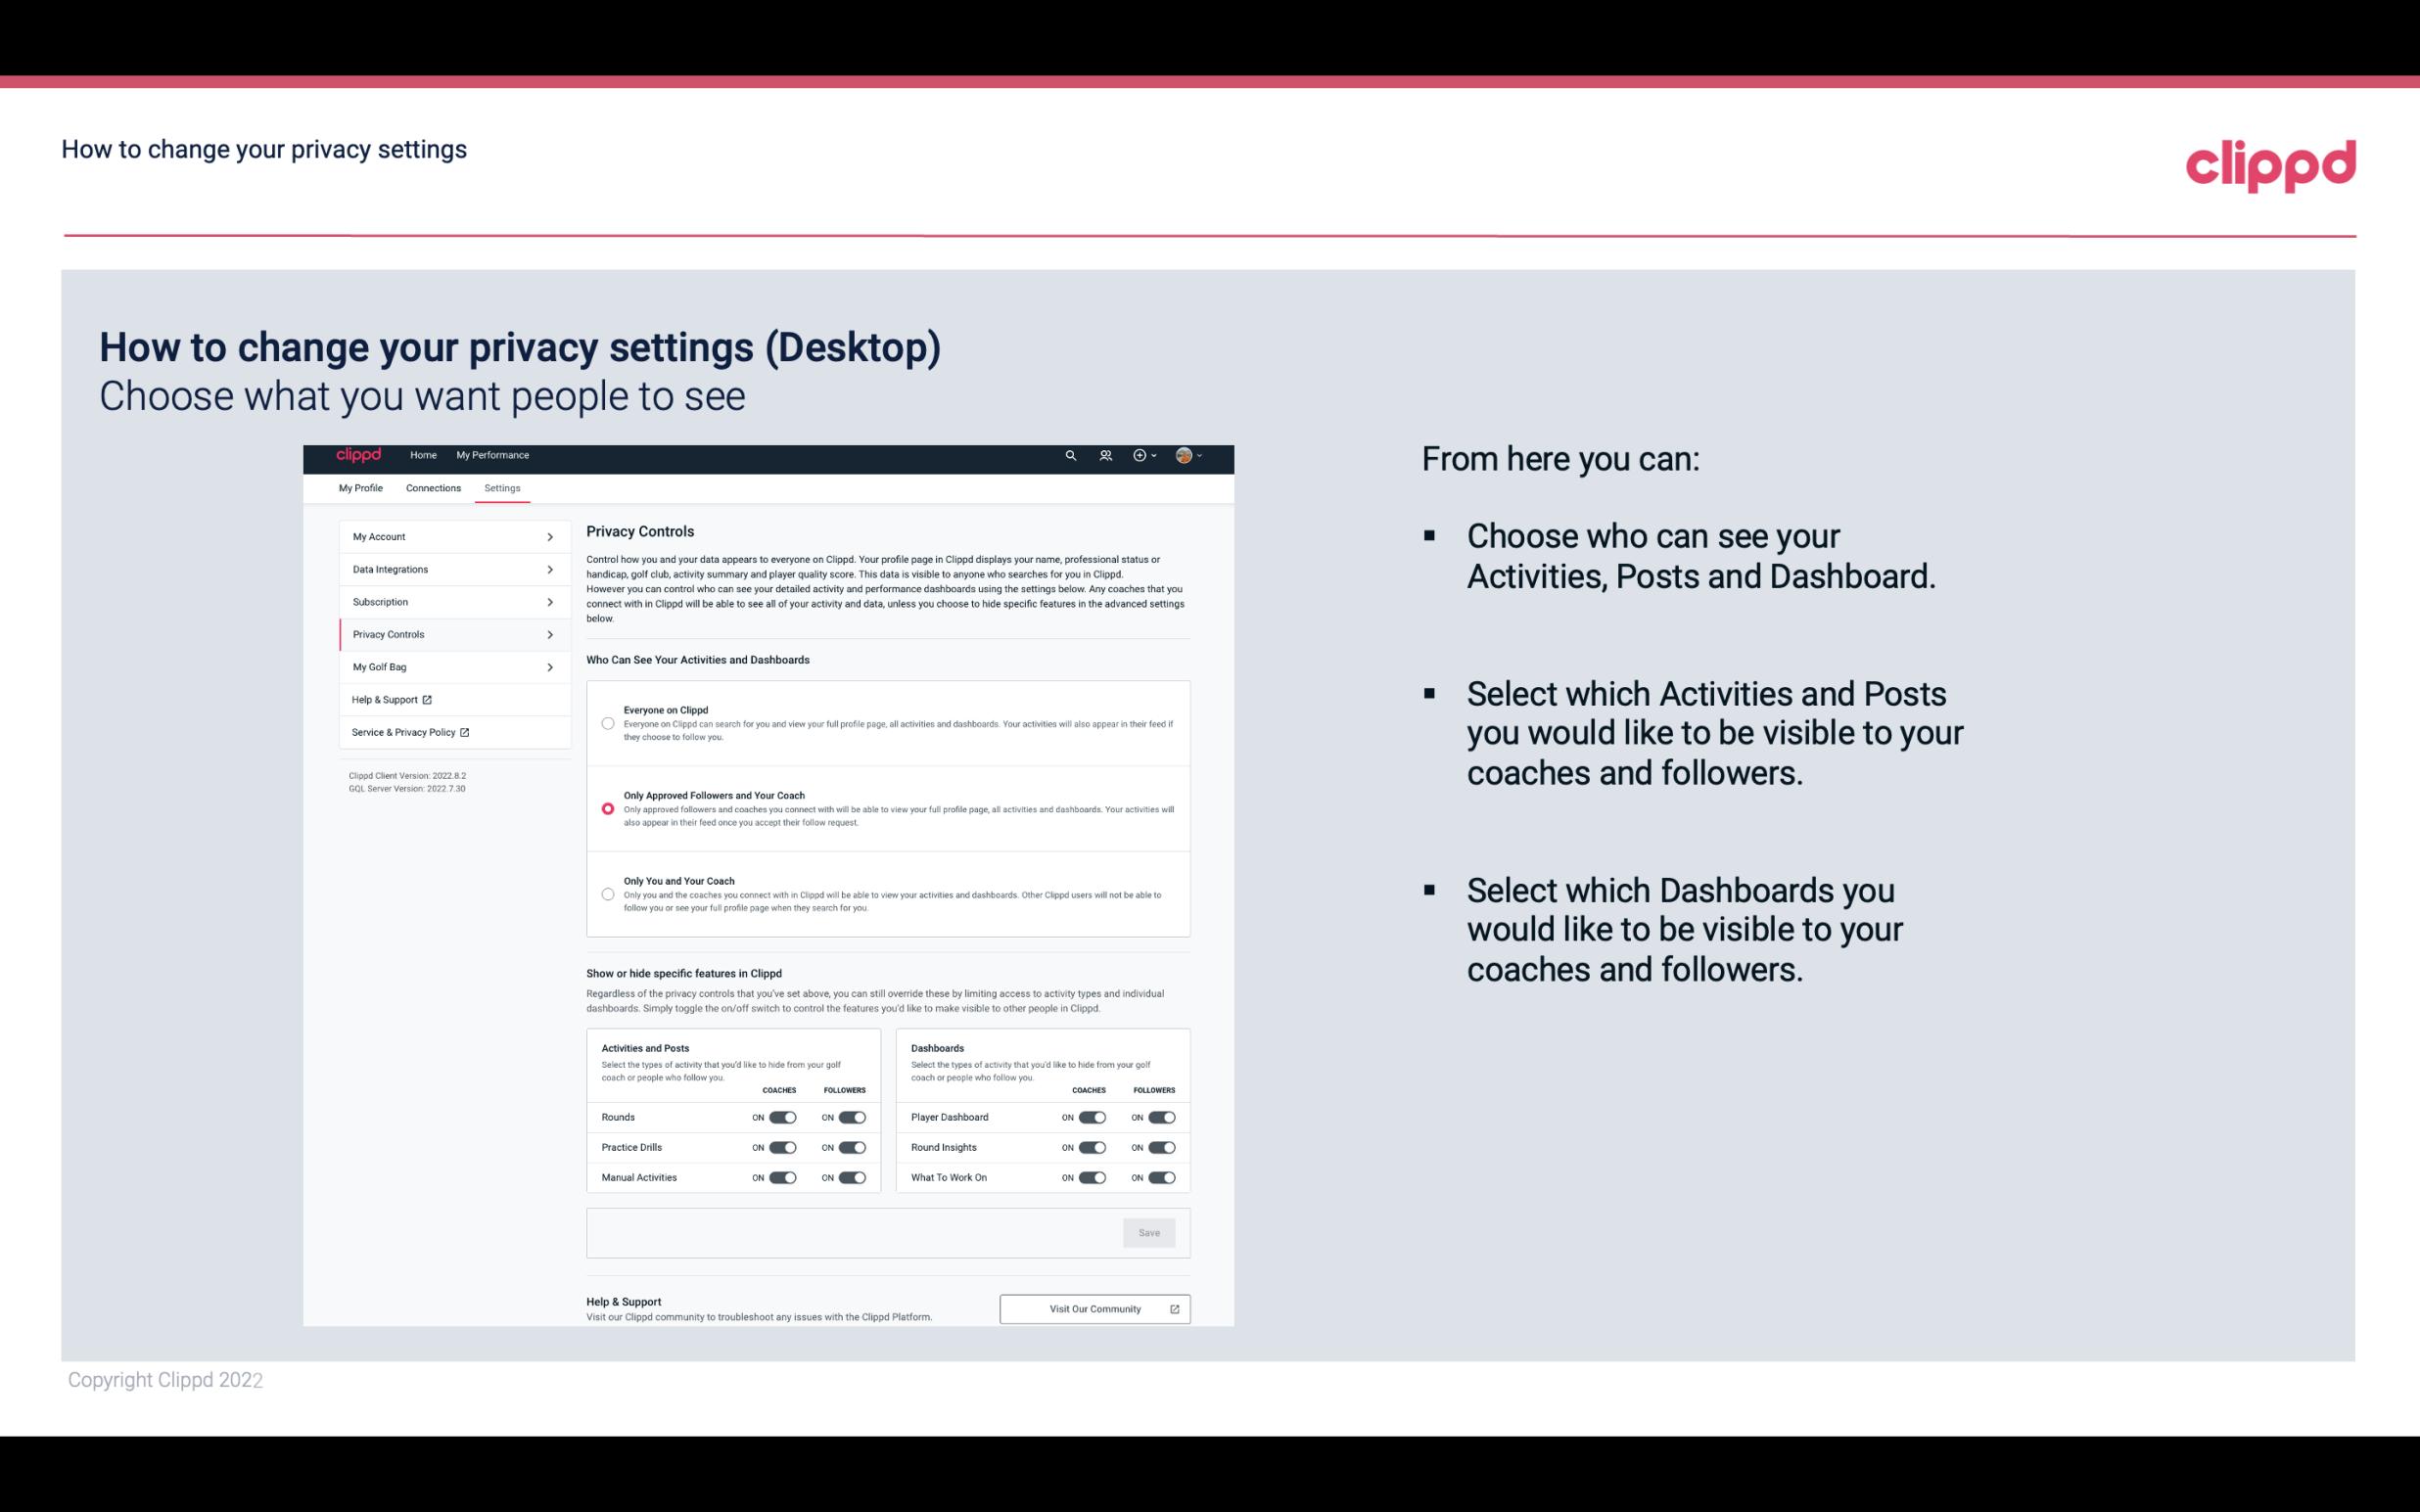Click the My Performance menu item
The height and width of the screenshot is (1512, 2420).
[x=493, y=455]
